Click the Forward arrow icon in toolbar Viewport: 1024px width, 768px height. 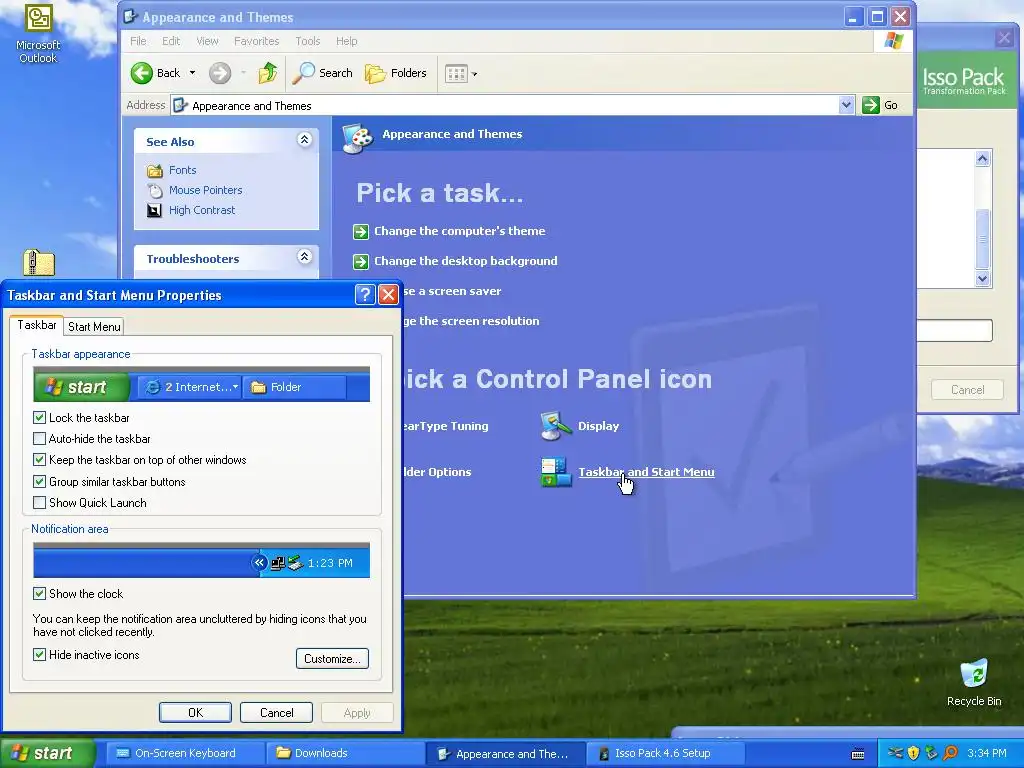click(x=220, y=73)
